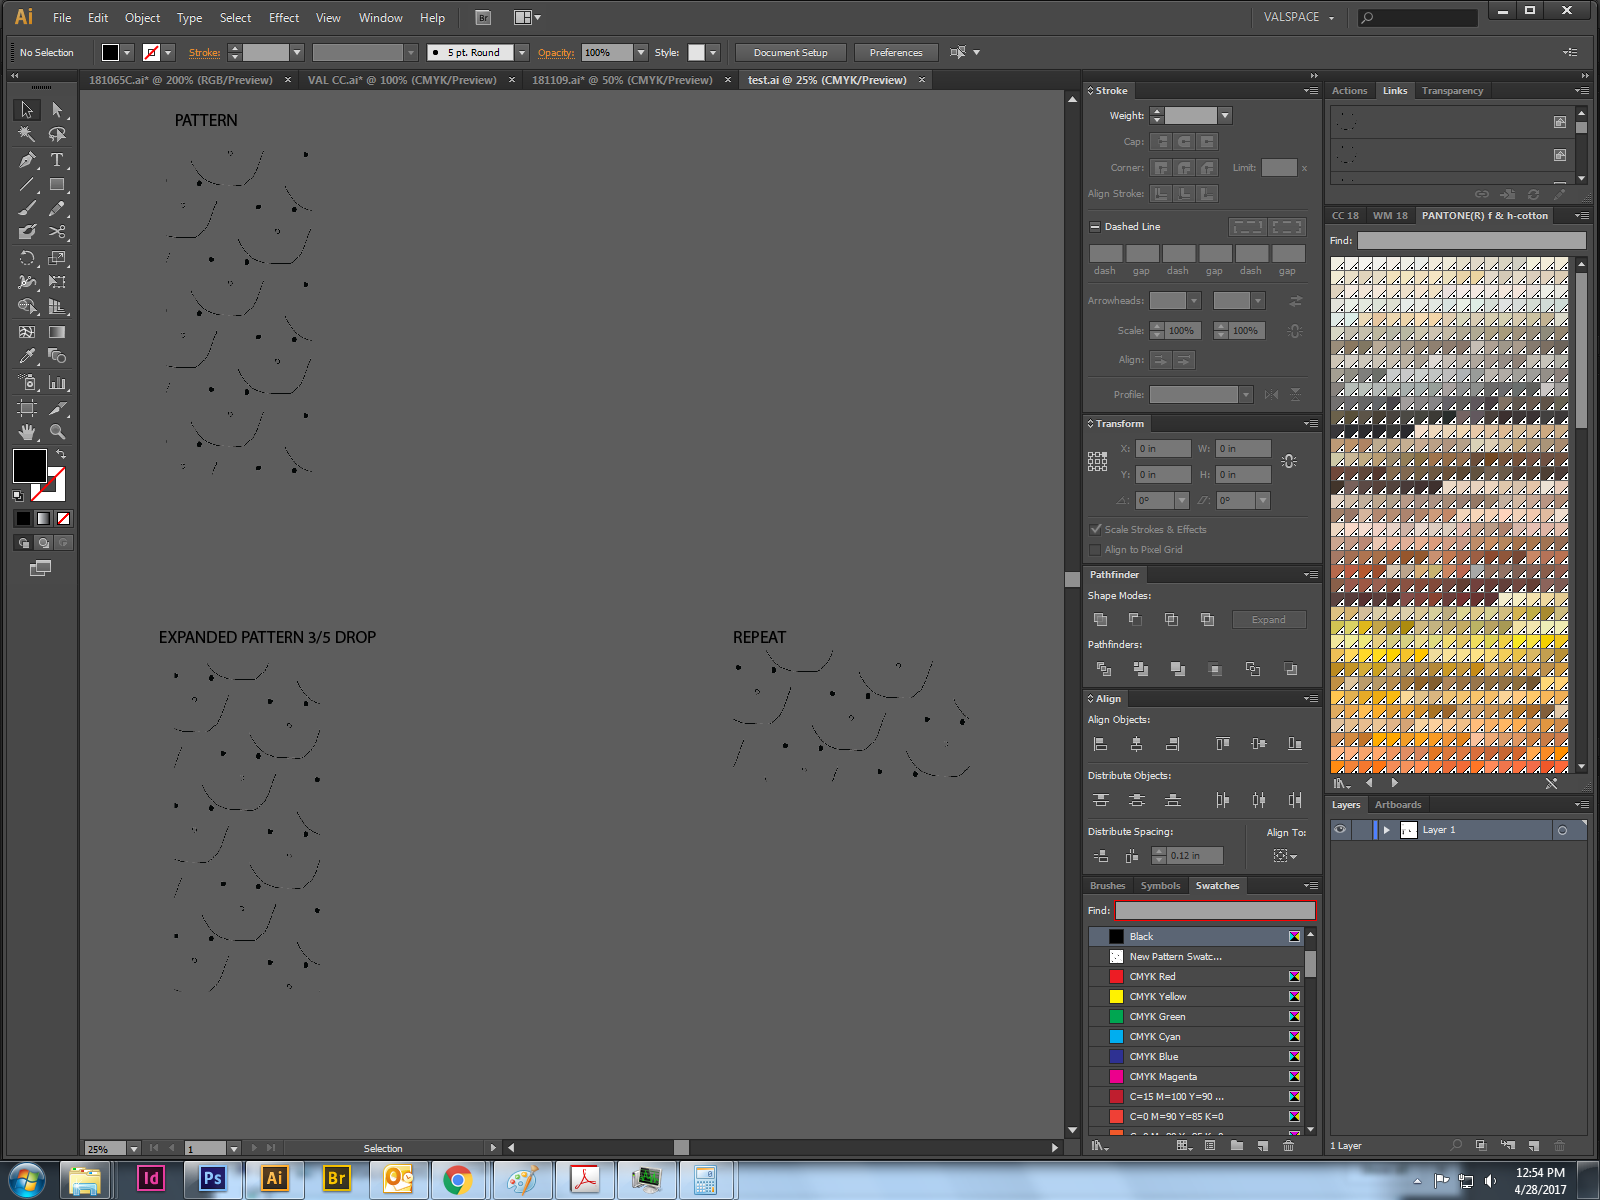1600x1200 pixels.
Task: Click Swap Fill and Stroke arrow
Action: 61,454
